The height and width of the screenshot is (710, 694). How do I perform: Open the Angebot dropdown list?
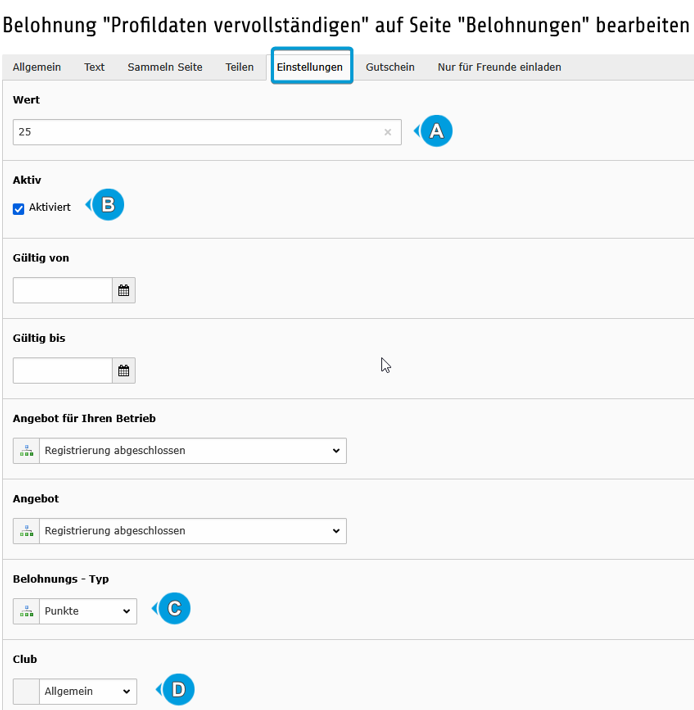point(193,531)
